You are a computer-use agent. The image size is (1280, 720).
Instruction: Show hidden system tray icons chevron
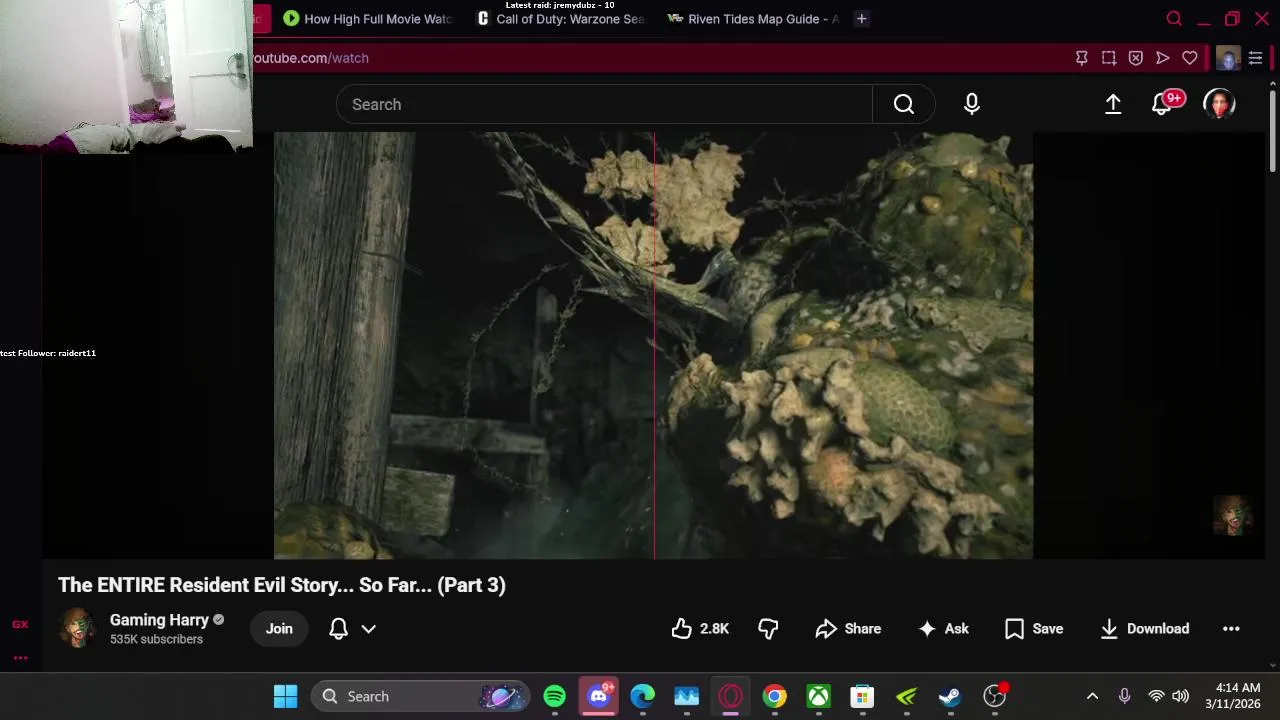click(1092, 696)
